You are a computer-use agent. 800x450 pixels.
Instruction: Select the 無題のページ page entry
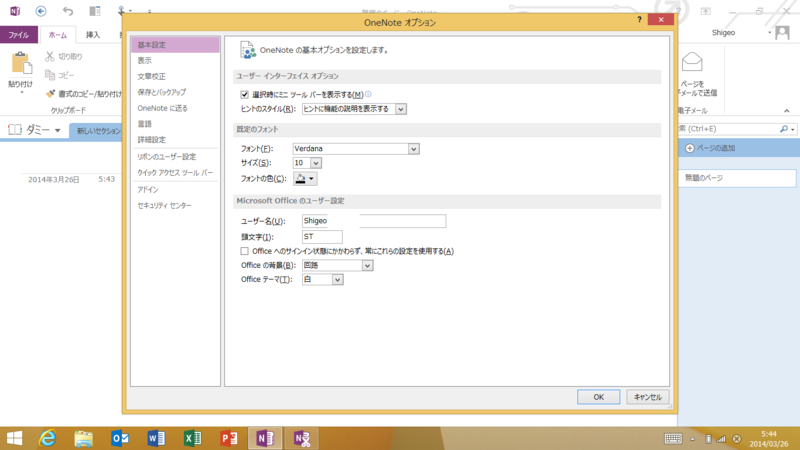coord(737,178)
